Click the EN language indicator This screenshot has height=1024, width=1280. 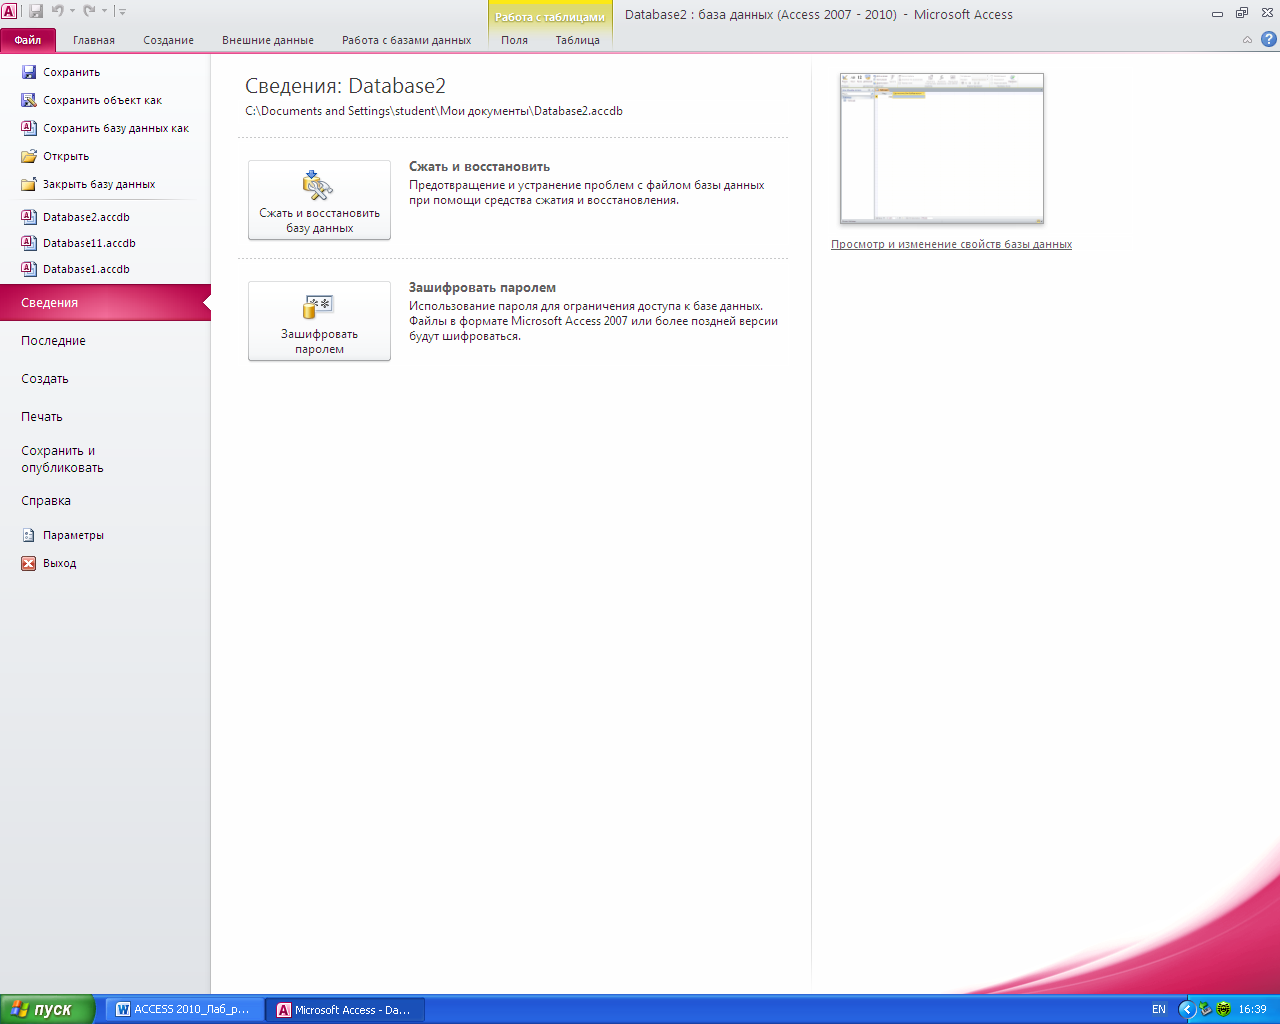point(1159,1009)
